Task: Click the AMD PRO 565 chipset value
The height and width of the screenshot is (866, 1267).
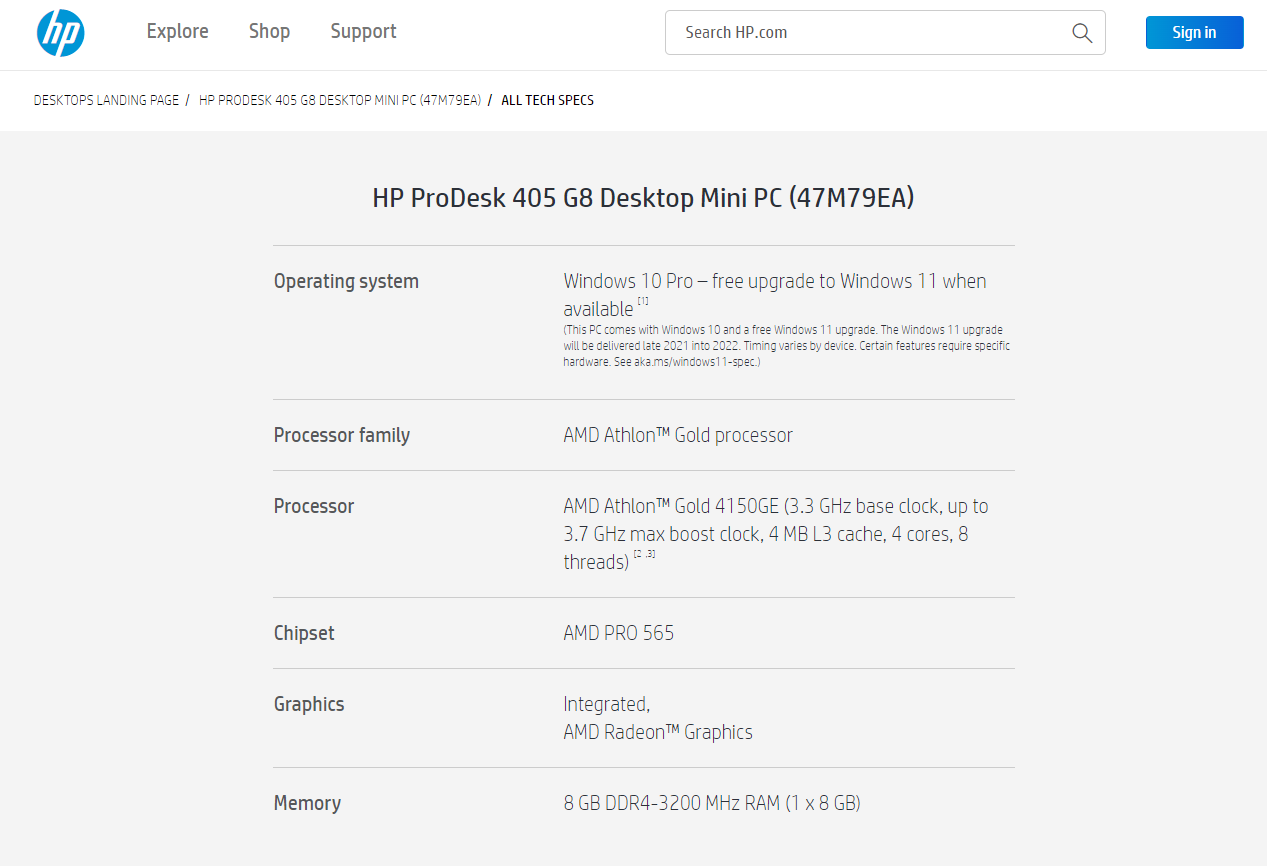Action: coord(619,633)
